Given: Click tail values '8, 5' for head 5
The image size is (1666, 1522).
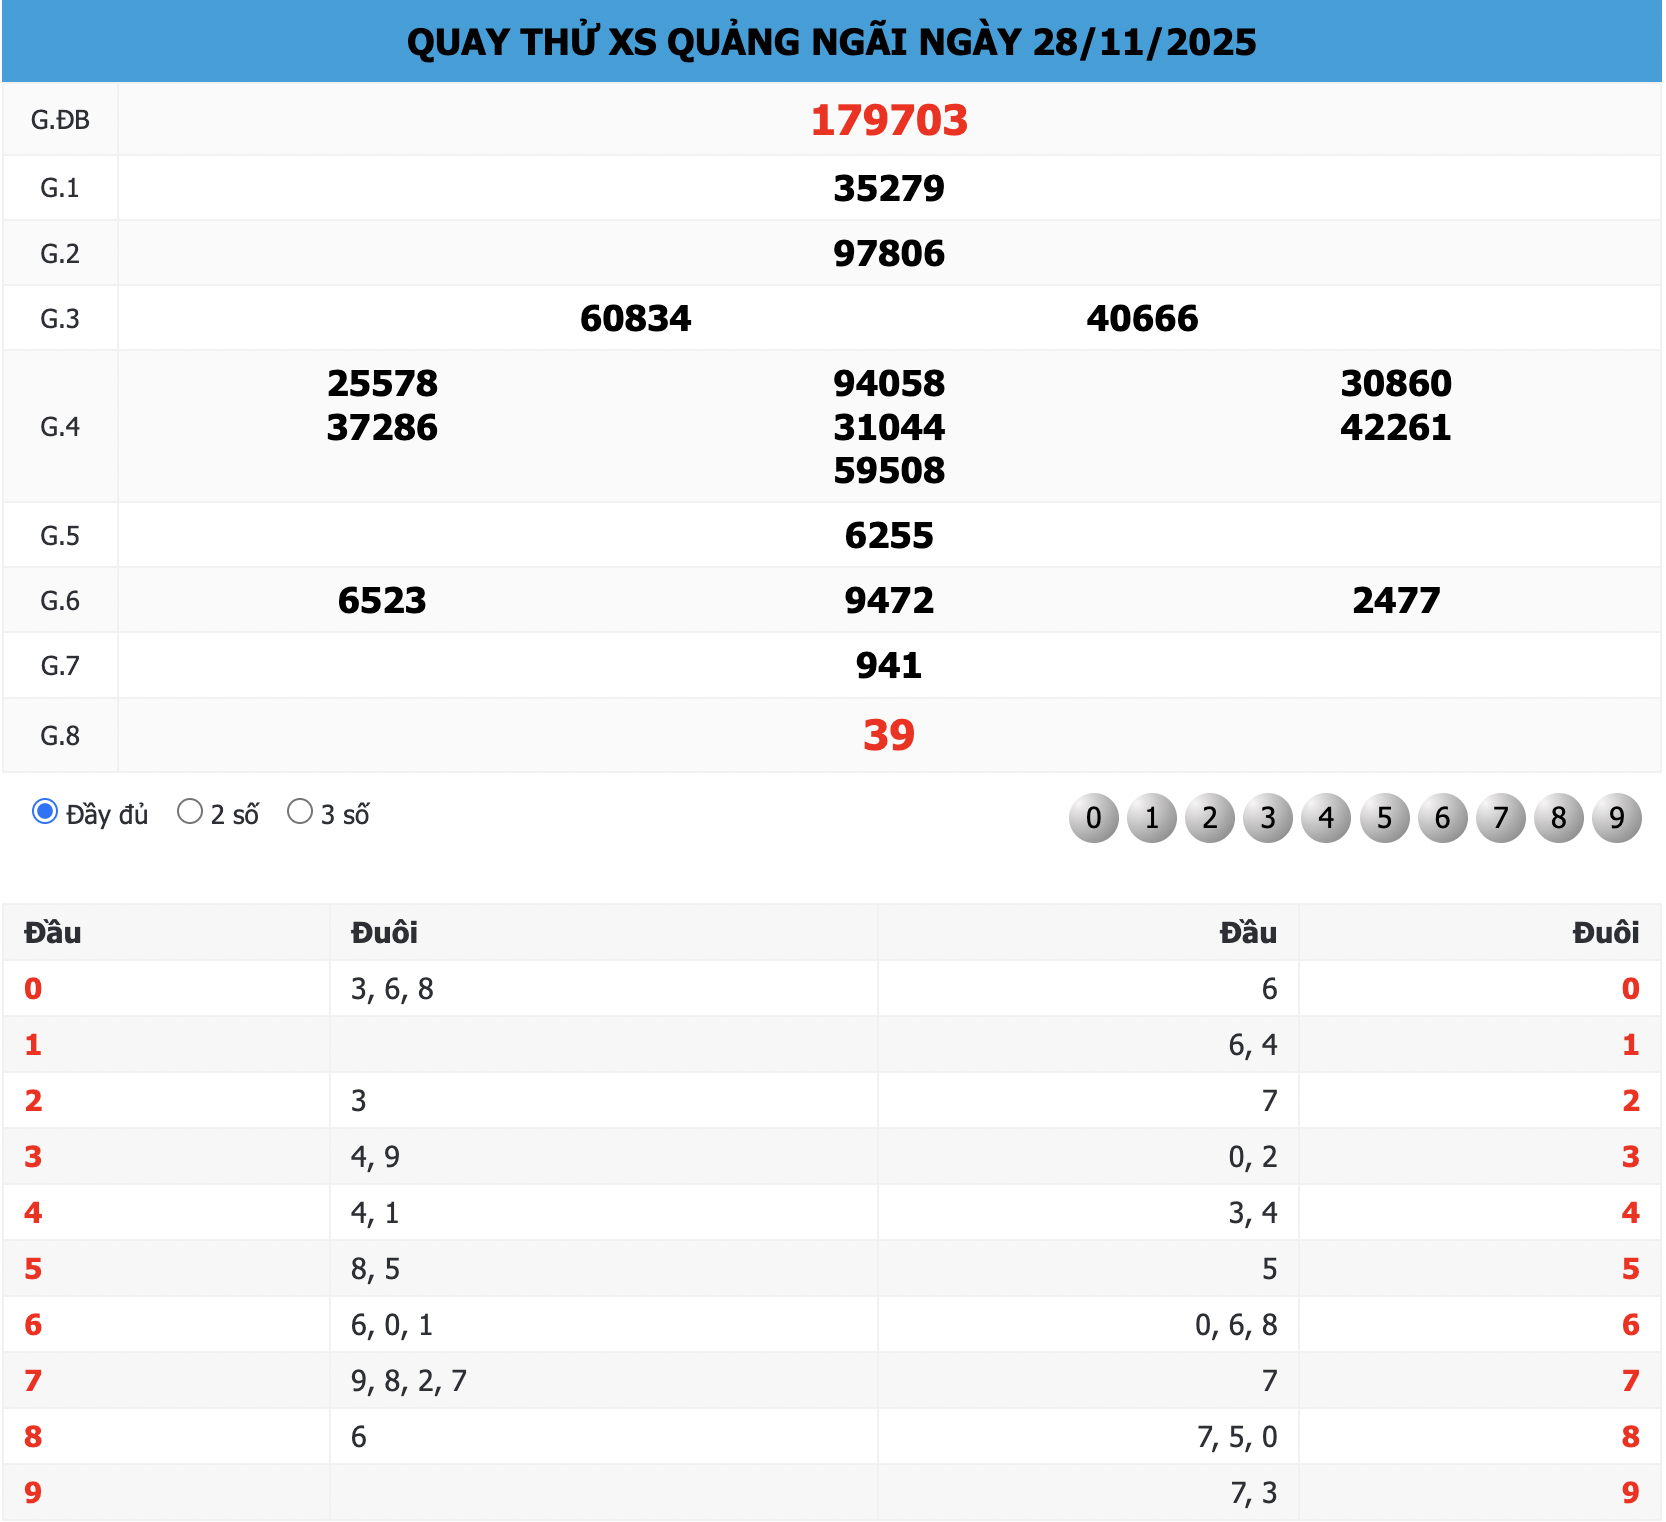Looking at the screenshot, I should (x=375, y=1269).
